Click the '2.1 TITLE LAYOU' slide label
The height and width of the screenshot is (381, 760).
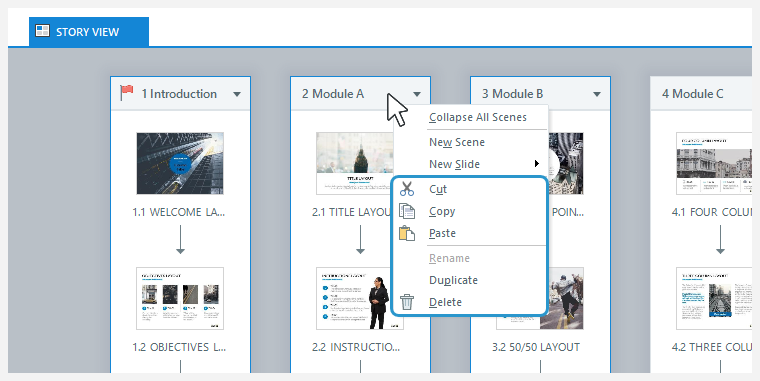pos(352,212)
